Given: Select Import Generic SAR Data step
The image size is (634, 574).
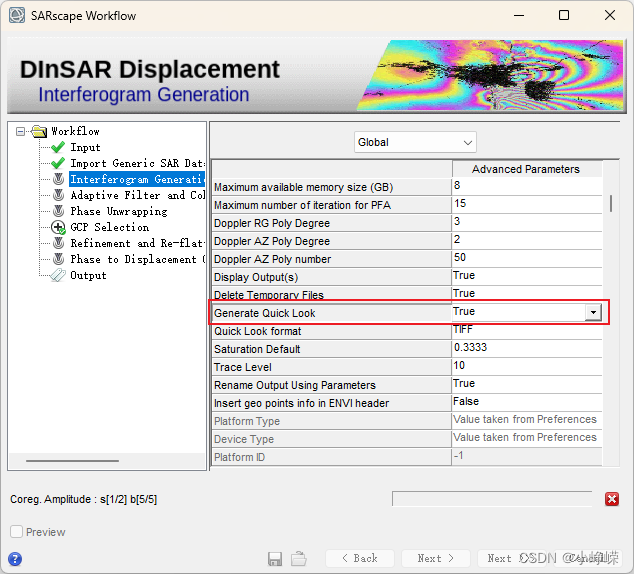Looking at the screenshot, I should tap(137, 163).
